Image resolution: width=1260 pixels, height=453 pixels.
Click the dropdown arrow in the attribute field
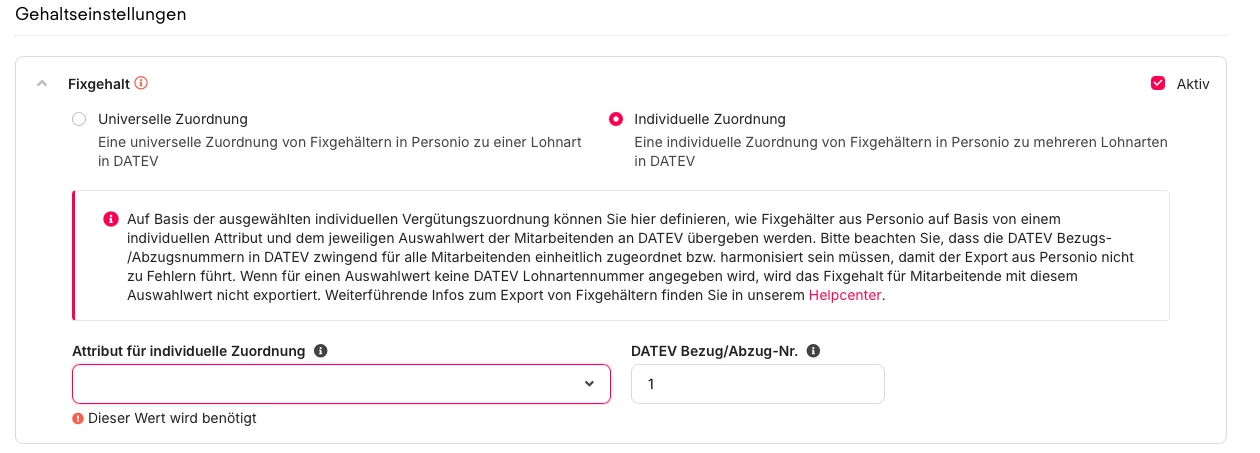(589, 384)
